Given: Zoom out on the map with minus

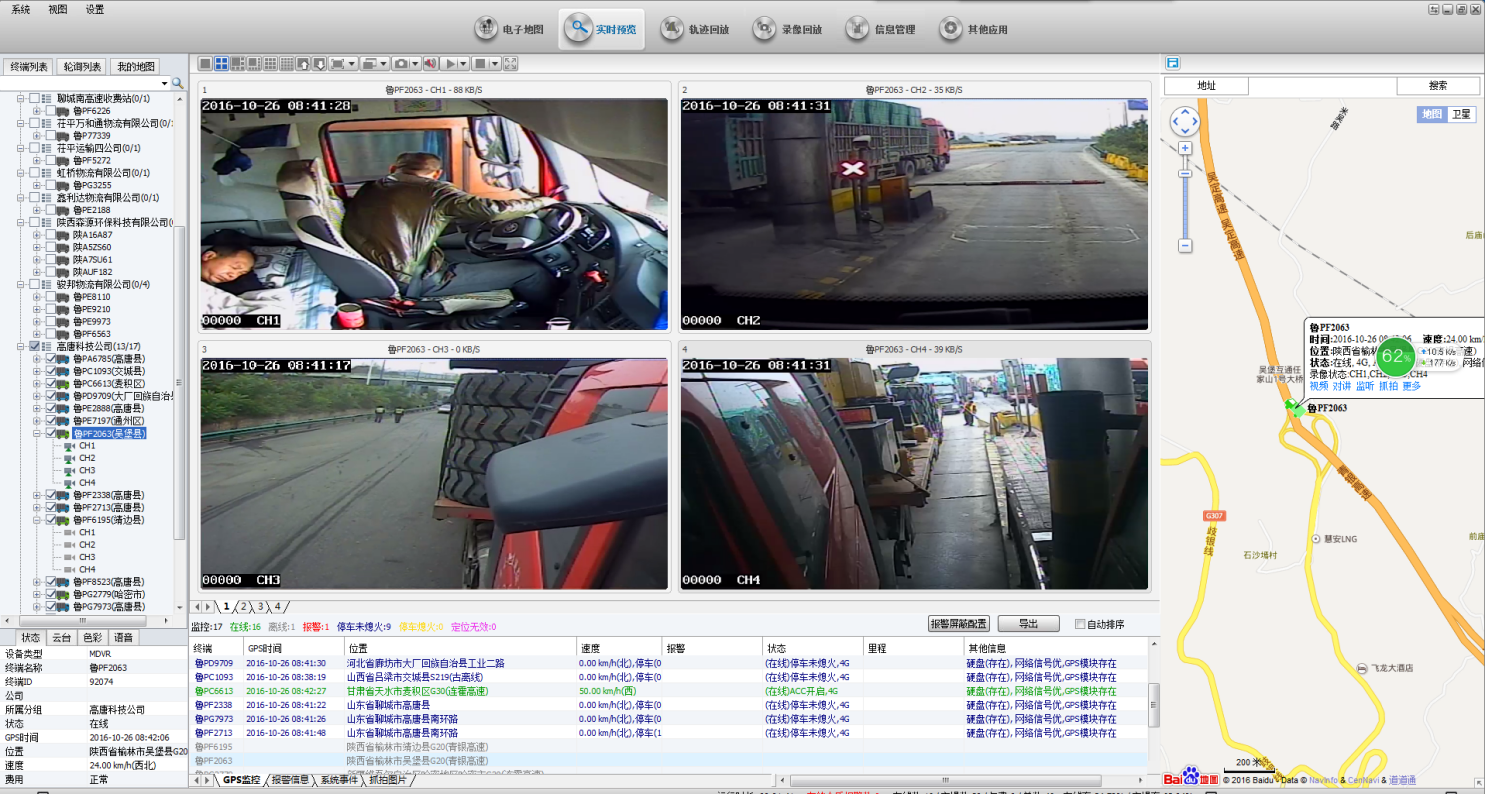Looking at the screenshot, I should pyautogui.click(x=1185, y=245).
